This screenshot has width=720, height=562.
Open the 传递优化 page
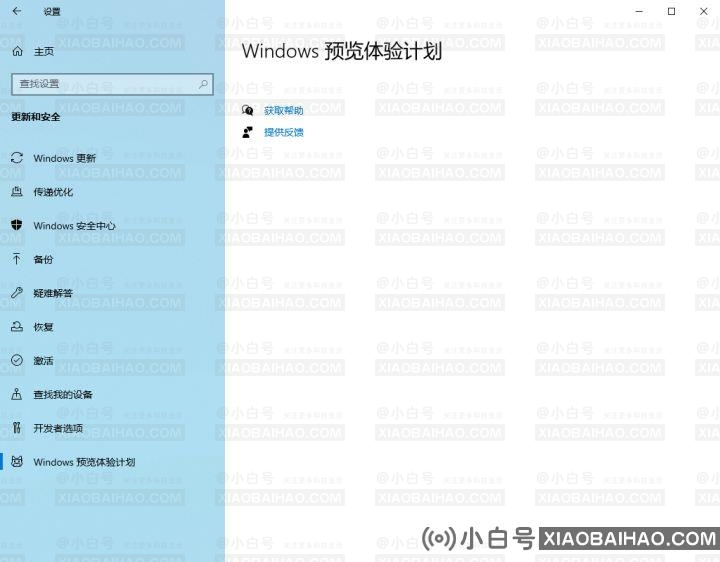click(53, 192)
